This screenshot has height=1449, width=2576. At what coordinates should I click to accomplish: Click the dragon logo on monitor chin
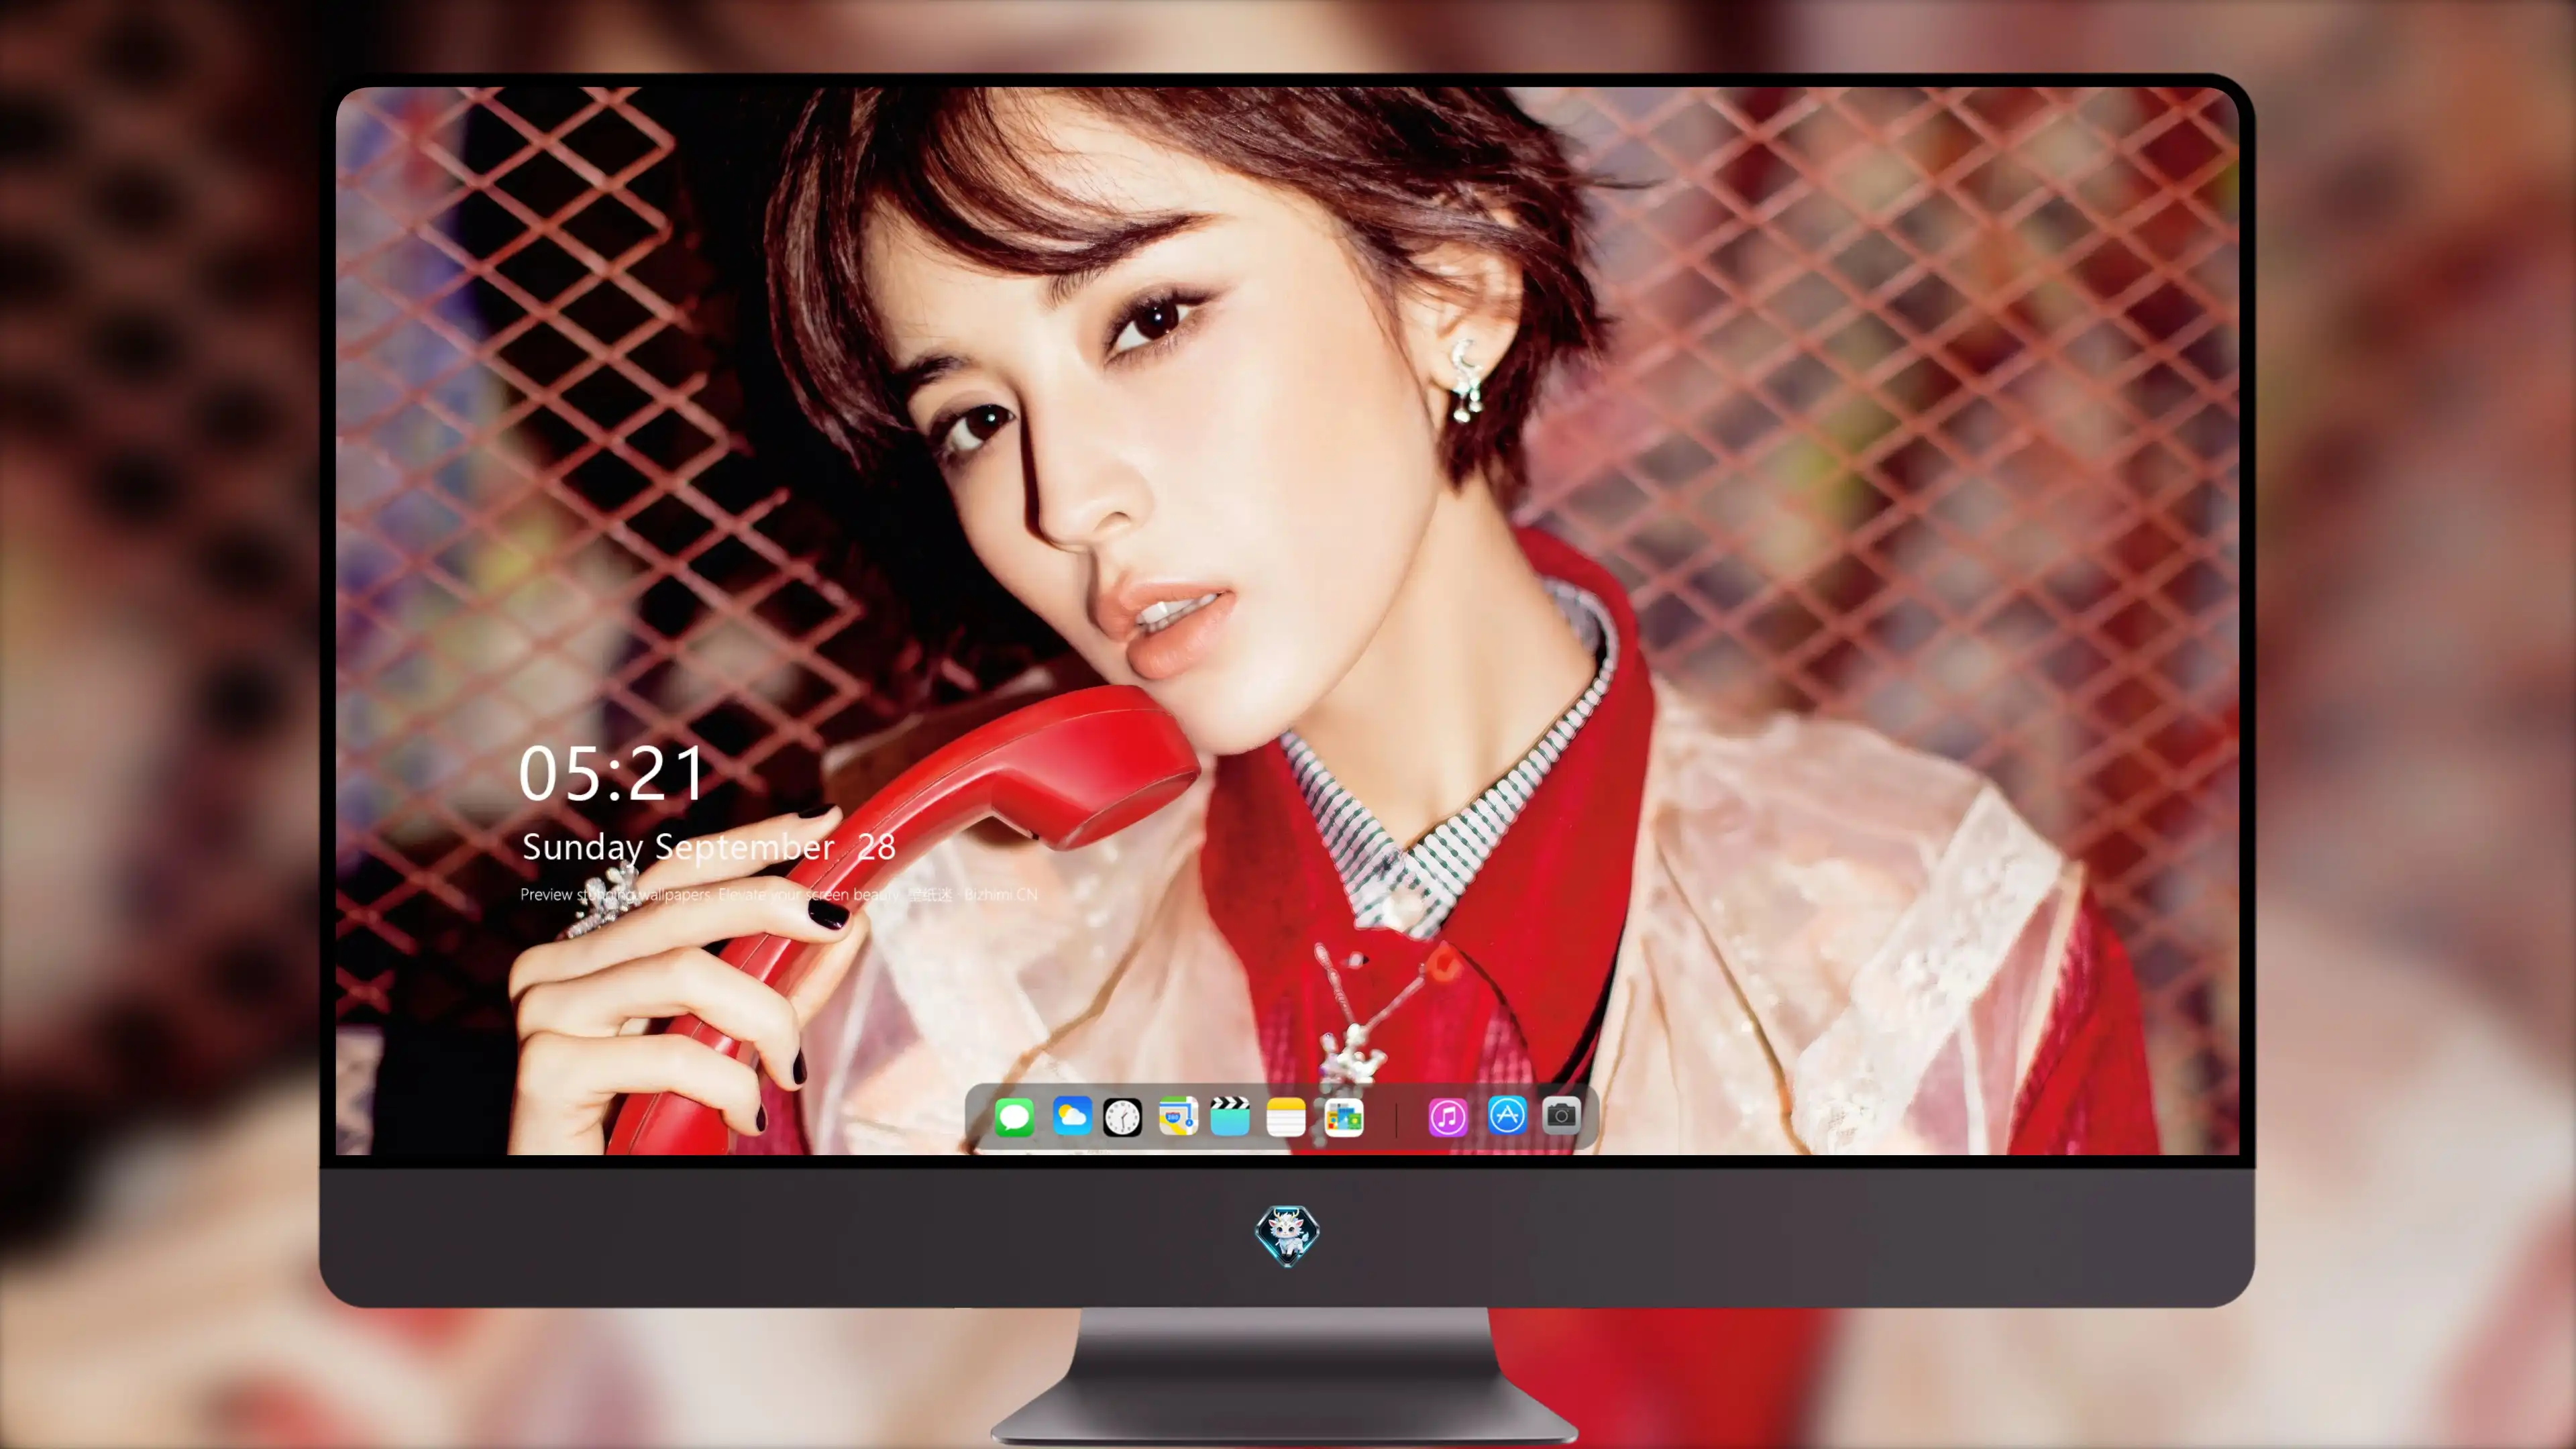click(1287, 1235)
